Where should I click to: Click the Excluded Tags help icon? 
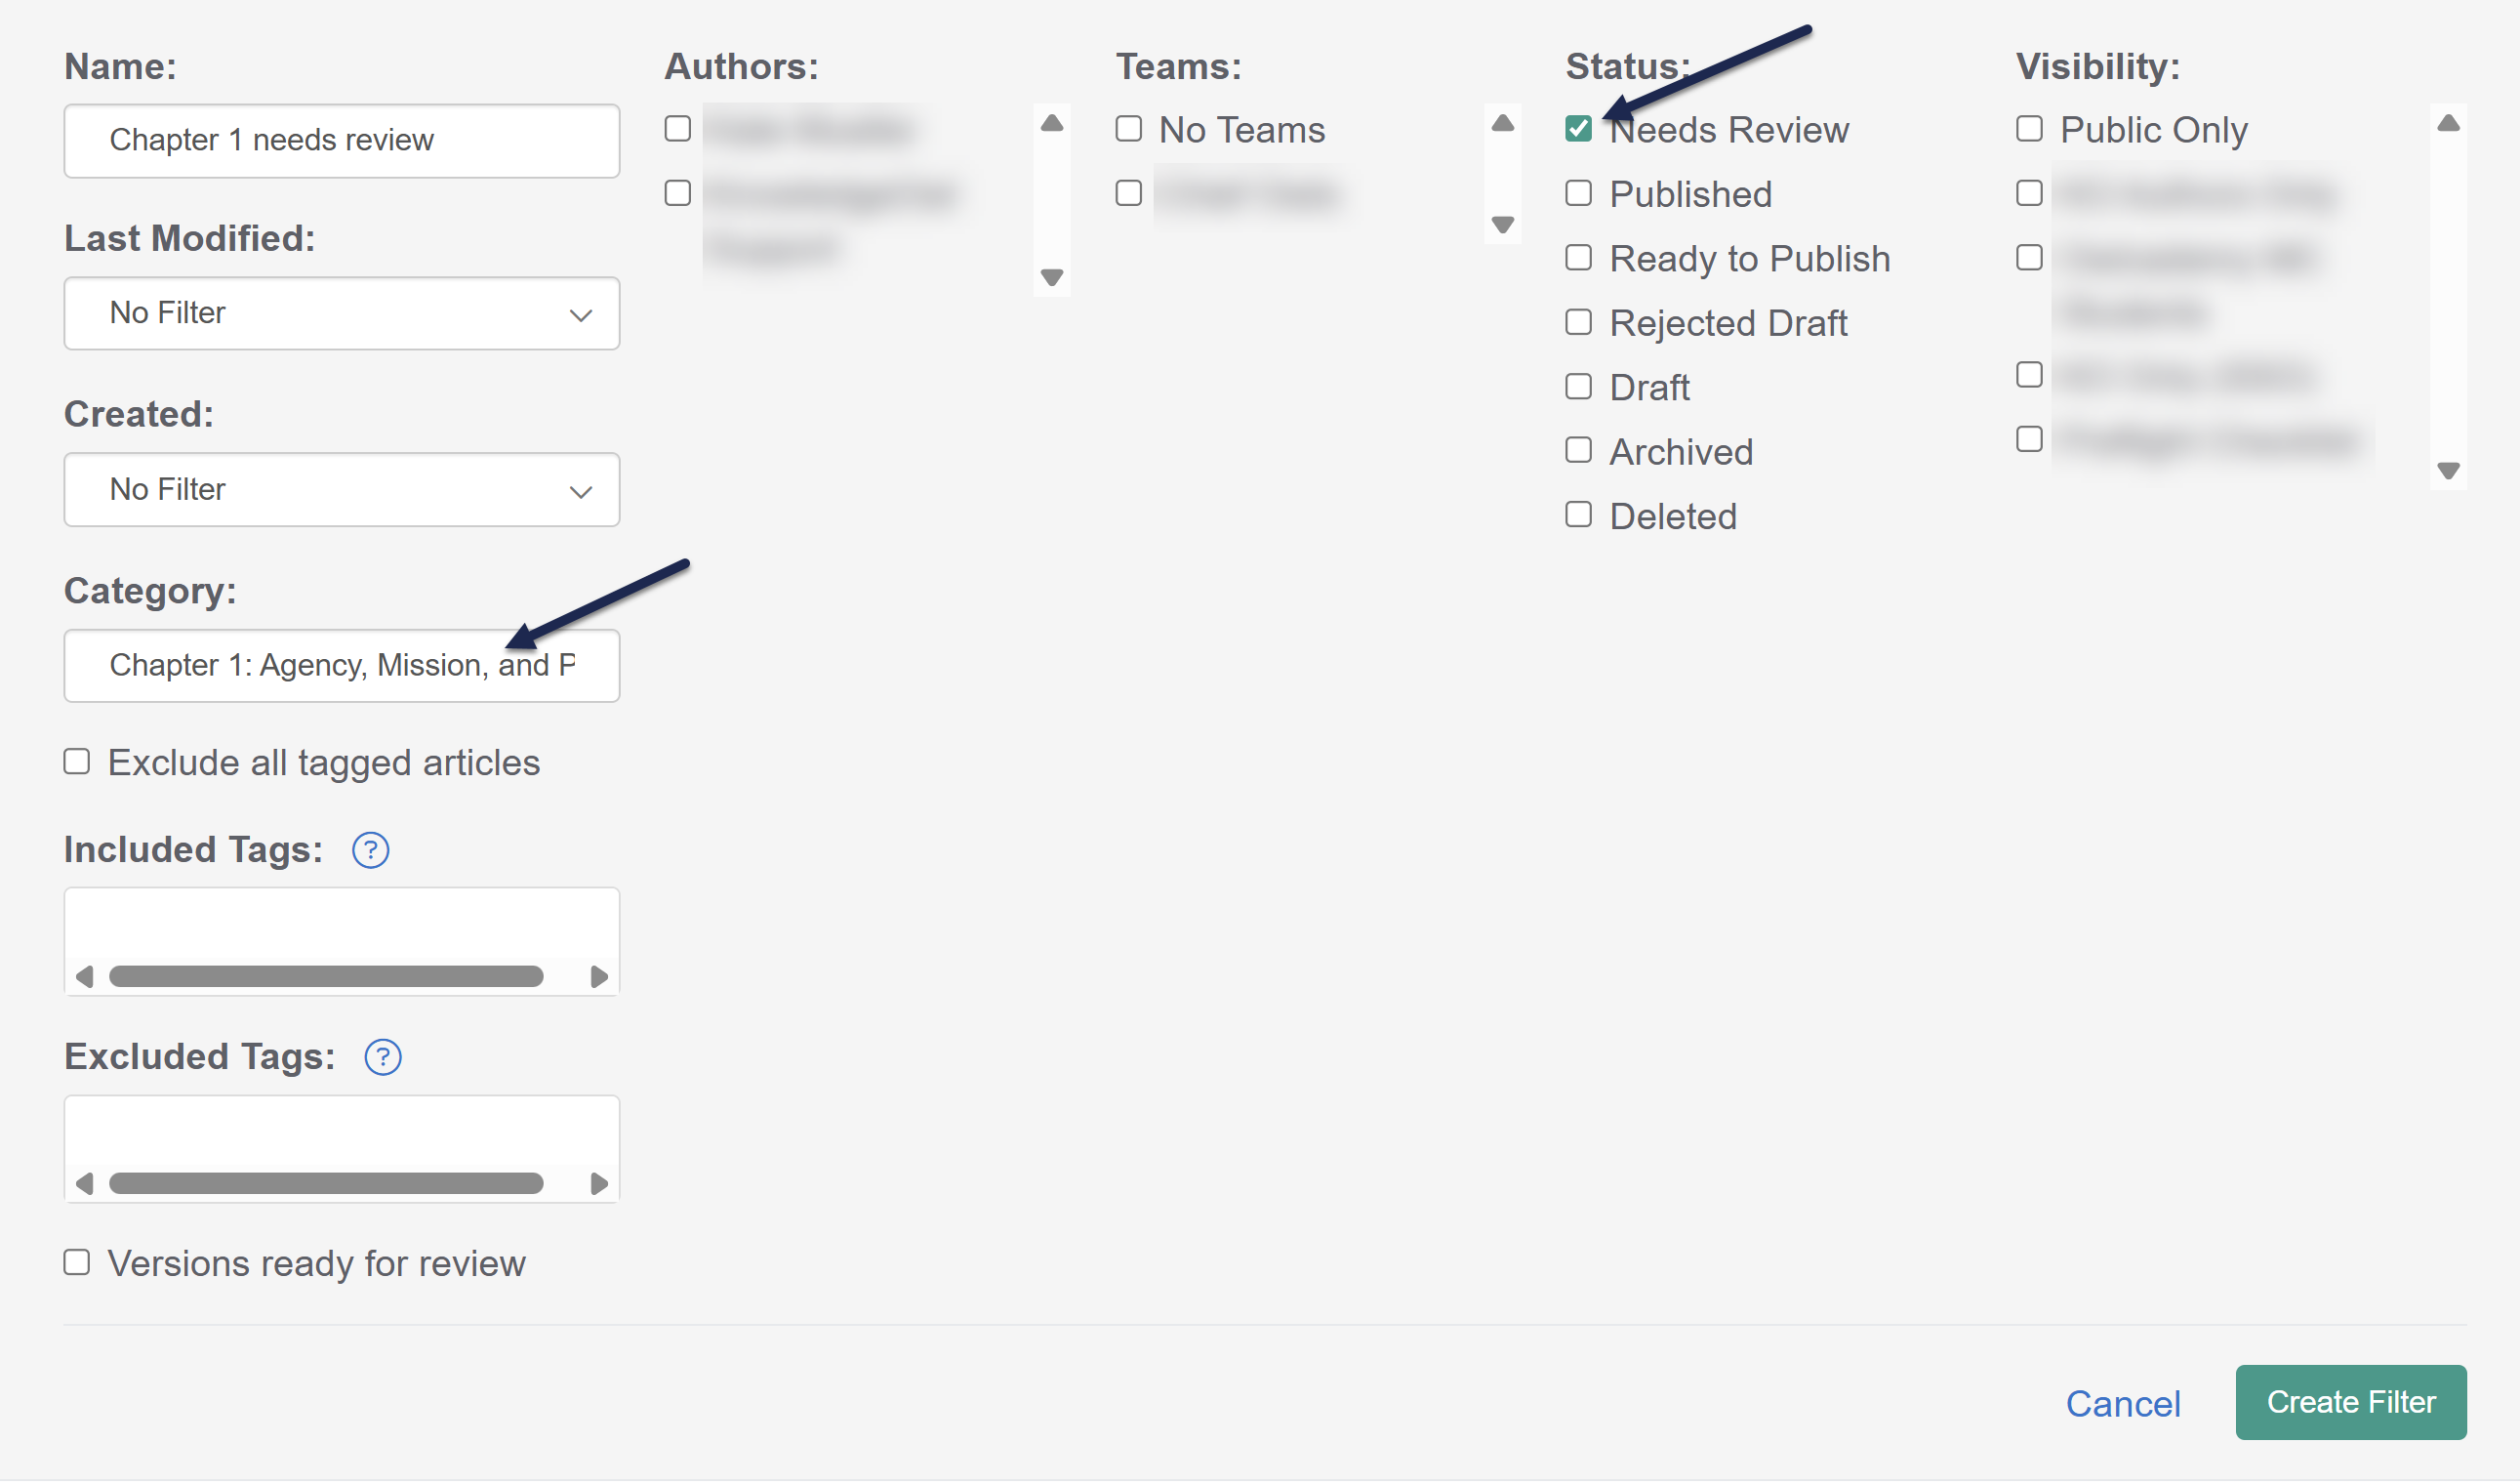382,1058
